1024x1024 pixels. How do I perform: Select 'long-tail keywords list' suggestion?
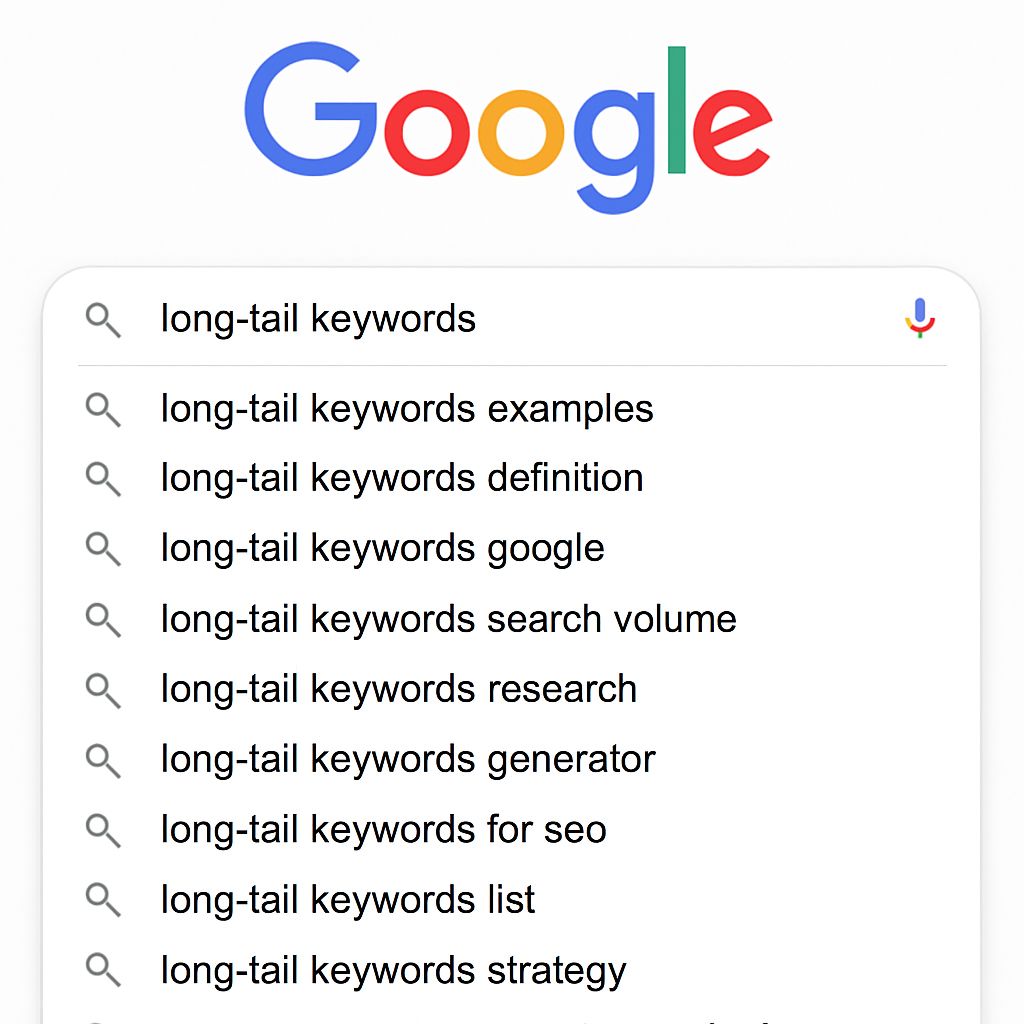coord(347,900)
